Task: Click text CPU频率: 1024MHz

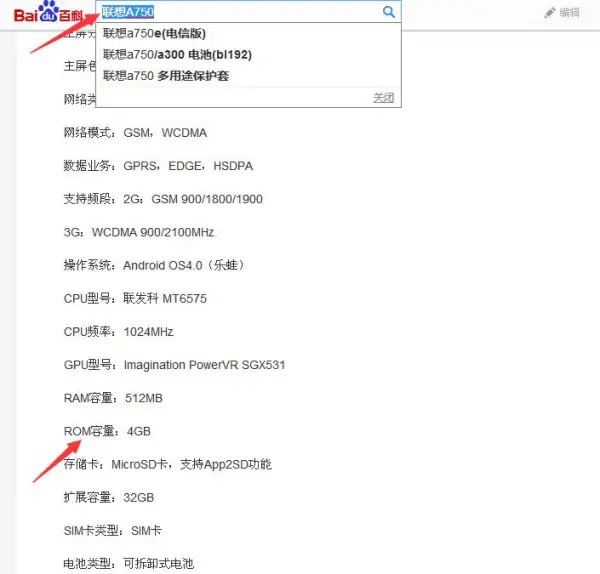Action: 119,332
